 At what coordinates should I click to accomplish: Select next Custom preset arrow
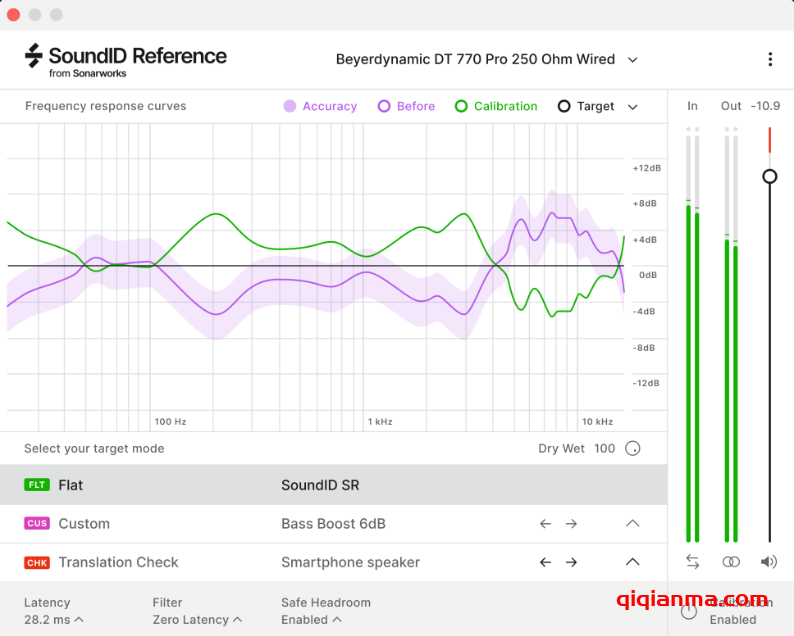pos(571,524)
